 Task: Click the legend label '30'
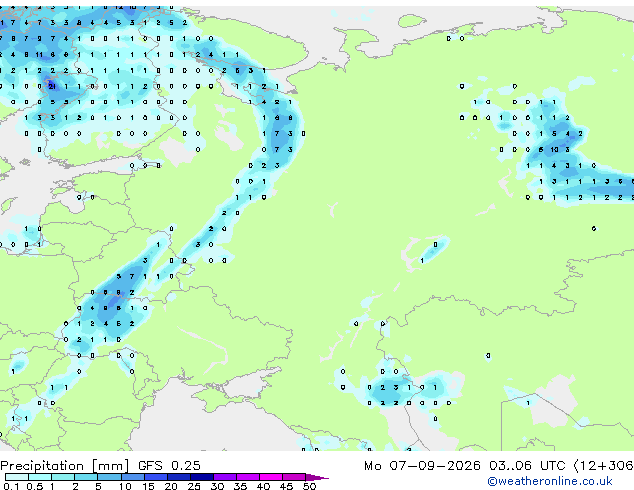tap(217, 486)
